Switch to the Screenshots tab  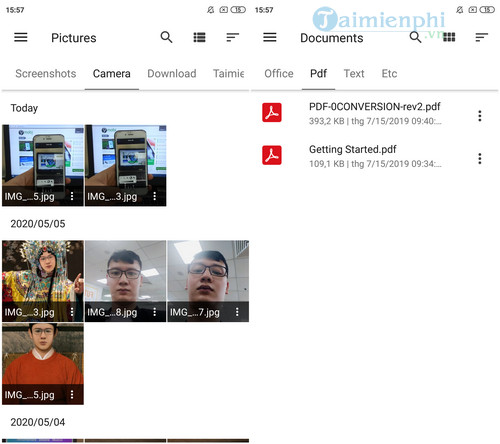point(46,74)
